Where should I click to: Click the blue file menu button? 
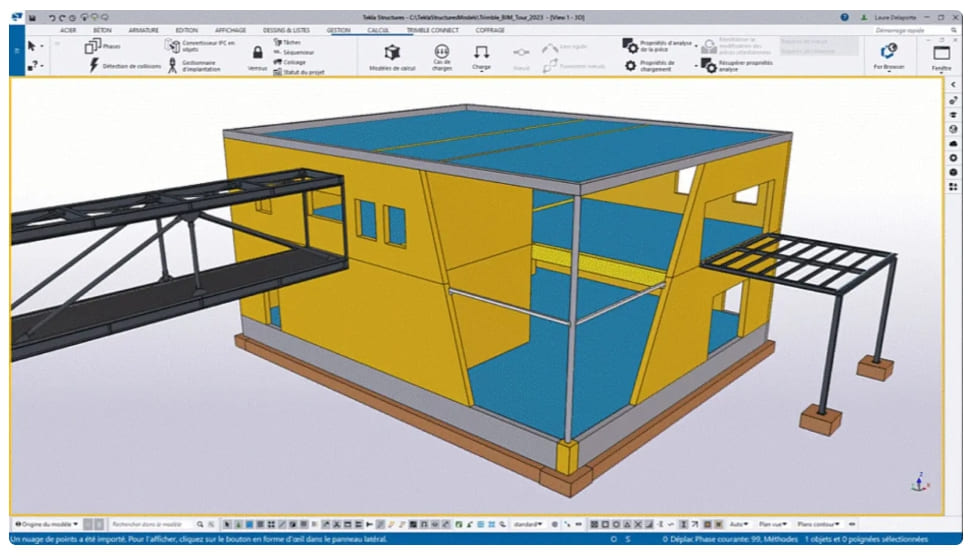pyautogui.click(x=17, y=51)
